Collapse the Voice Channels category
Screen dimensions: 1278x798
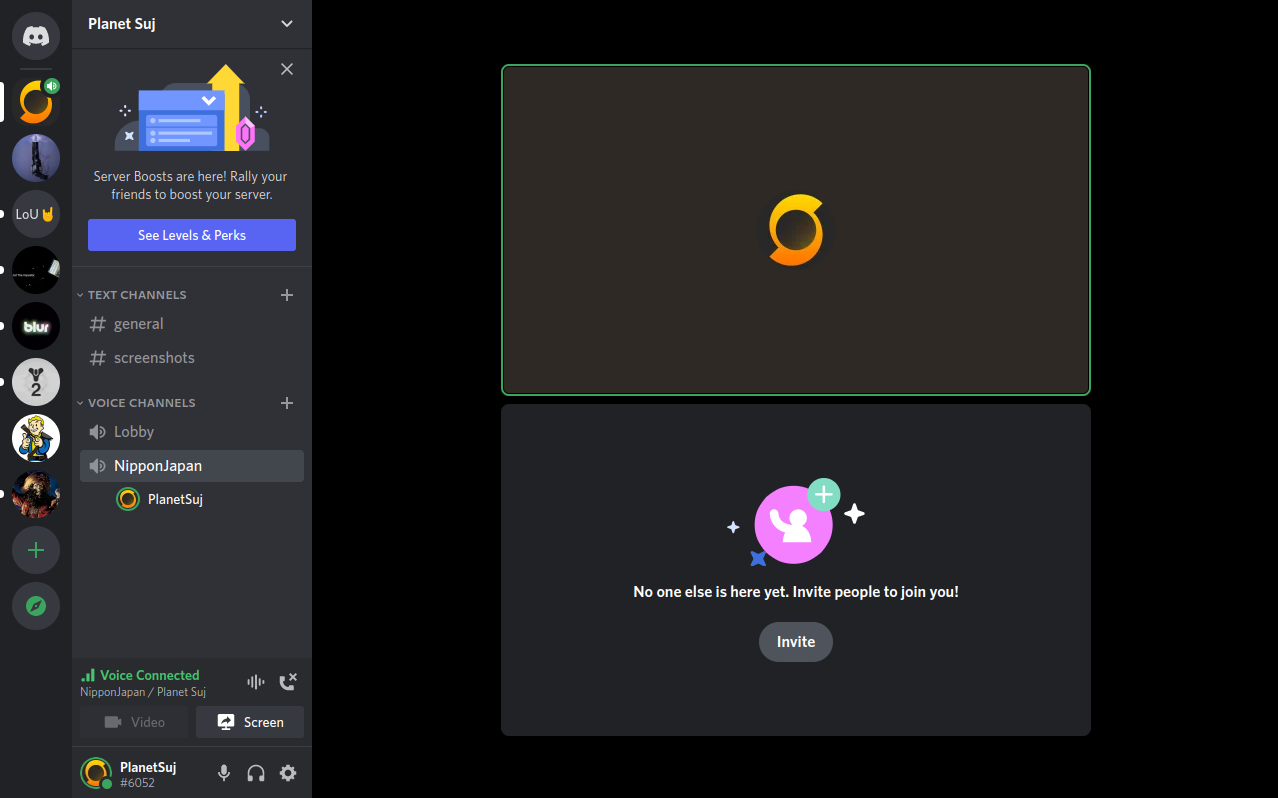pos(137,403)
